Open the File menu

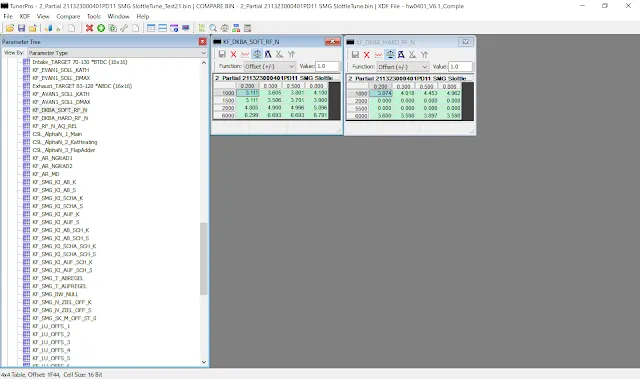(x=8, y=17)
